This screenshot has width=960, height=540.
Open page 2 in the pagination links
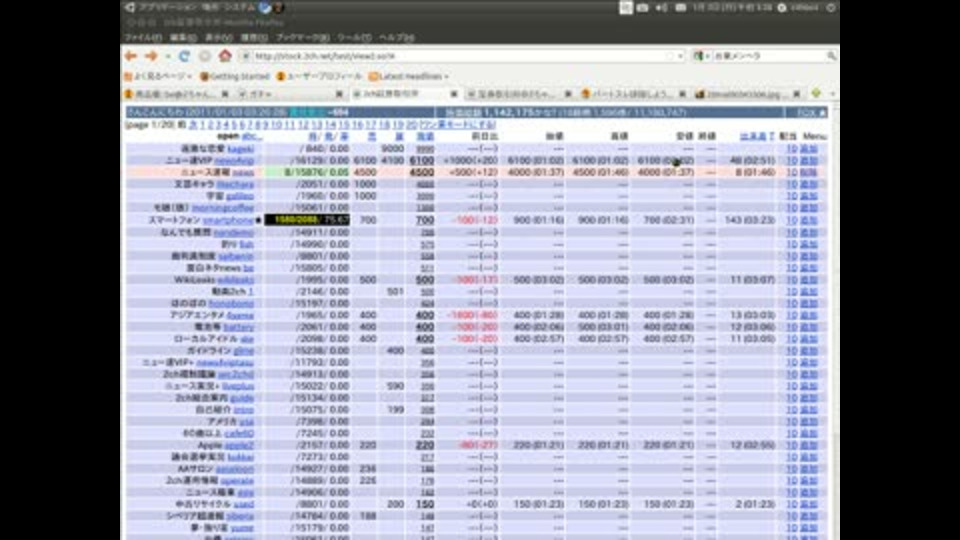pyautogui.click(x=210, y=125)
